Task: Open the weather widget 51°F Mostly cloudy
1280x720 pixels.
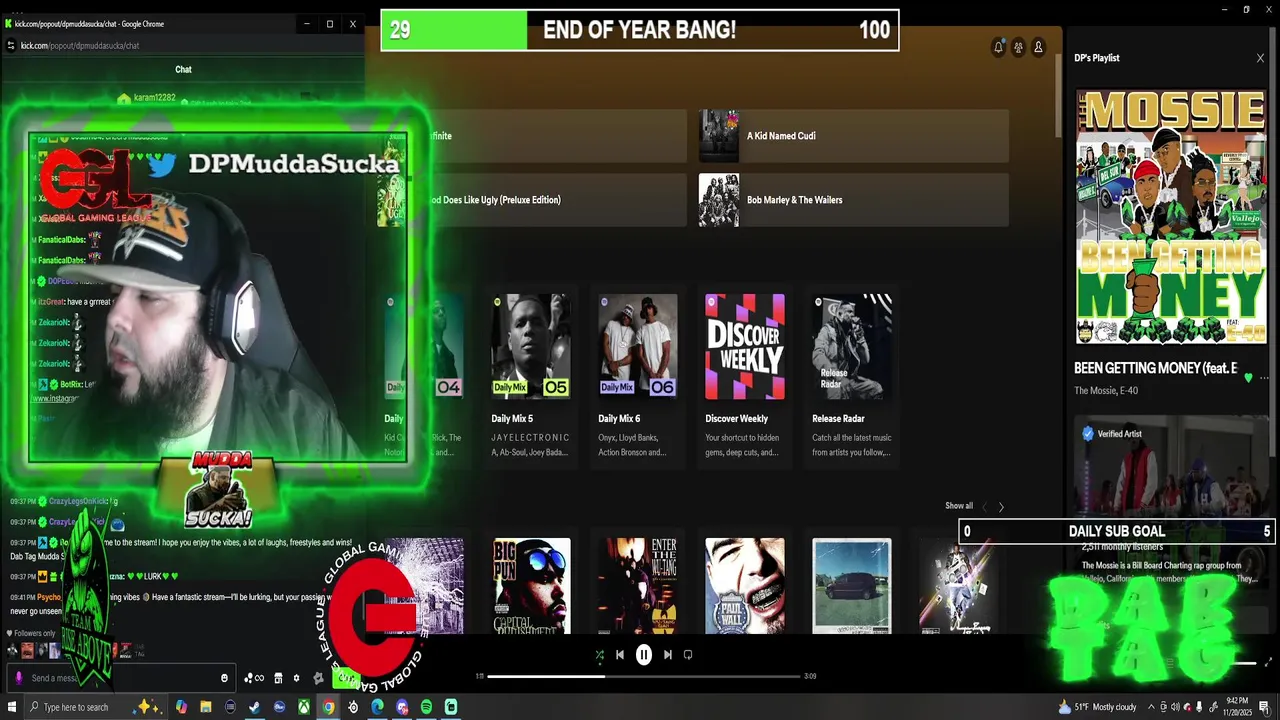Action: pyautogui.click(x=1097, y=707)
